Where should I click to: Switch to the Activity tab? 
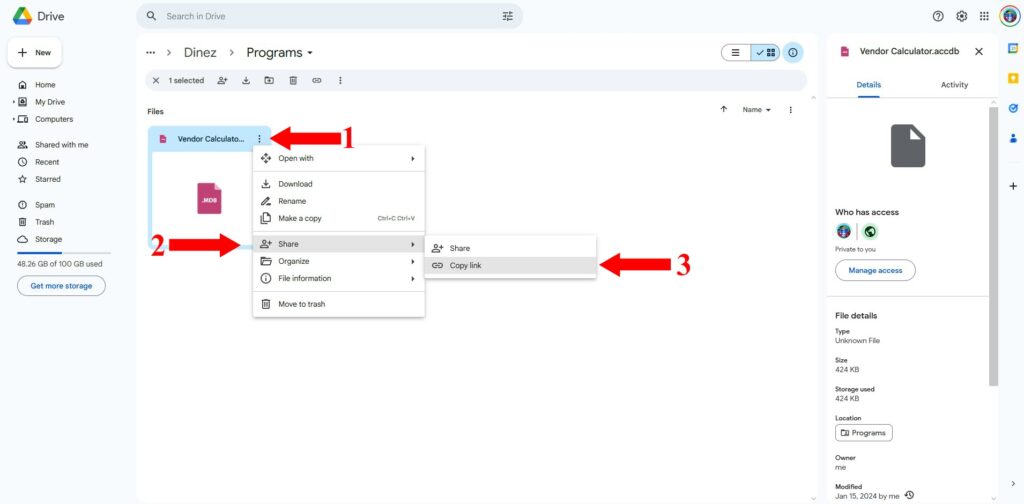pos(954,85)
